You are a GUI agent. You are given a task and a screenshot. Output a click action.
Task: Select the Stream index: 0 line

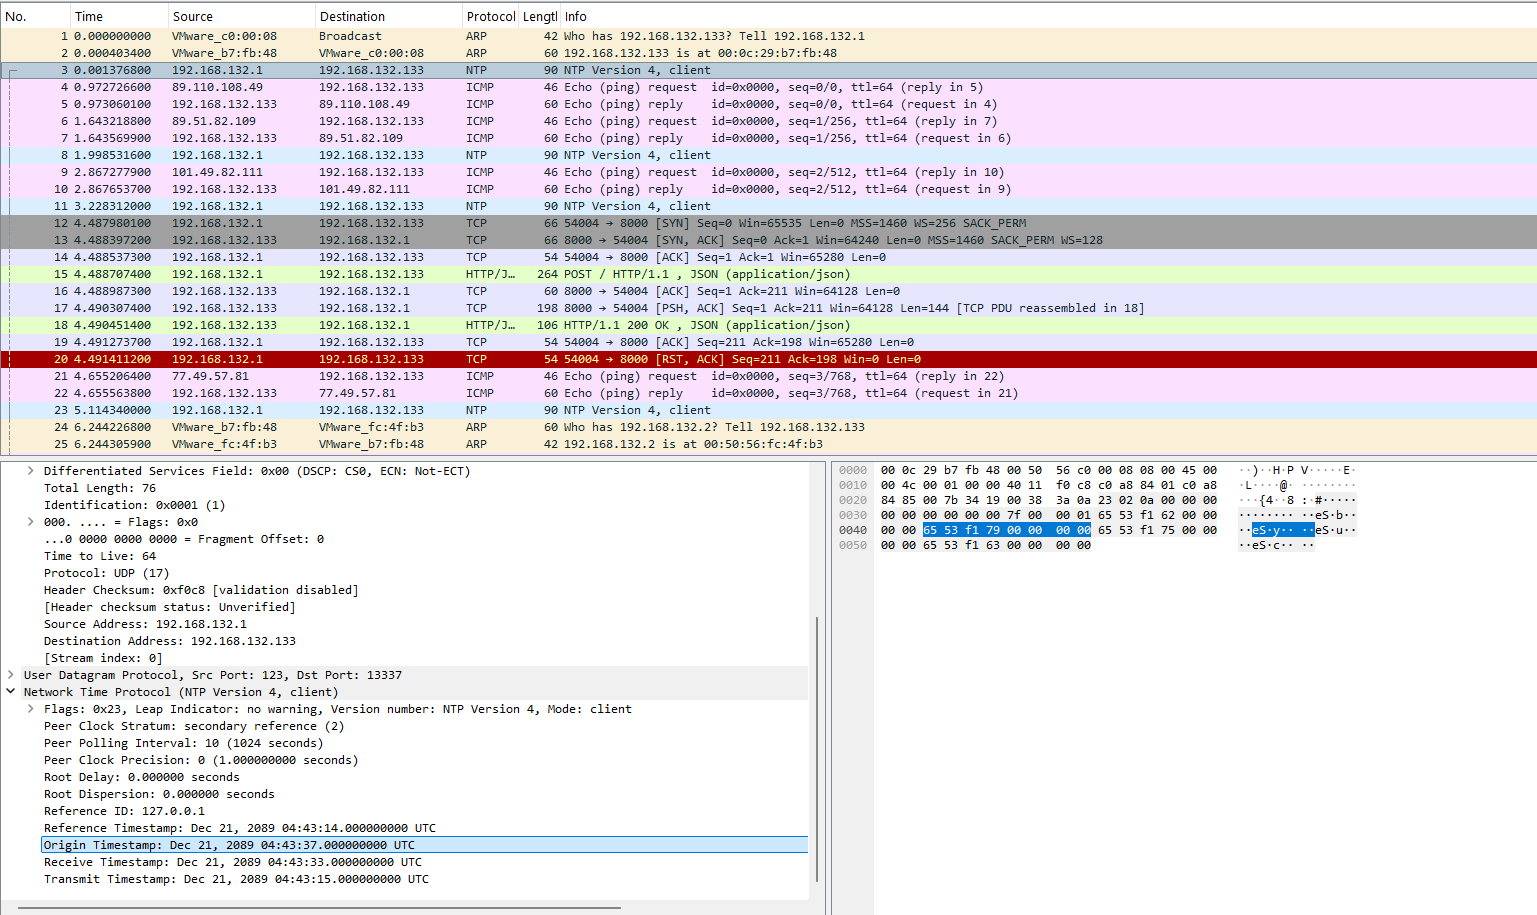pyautogui.click(x=103, y=658)
